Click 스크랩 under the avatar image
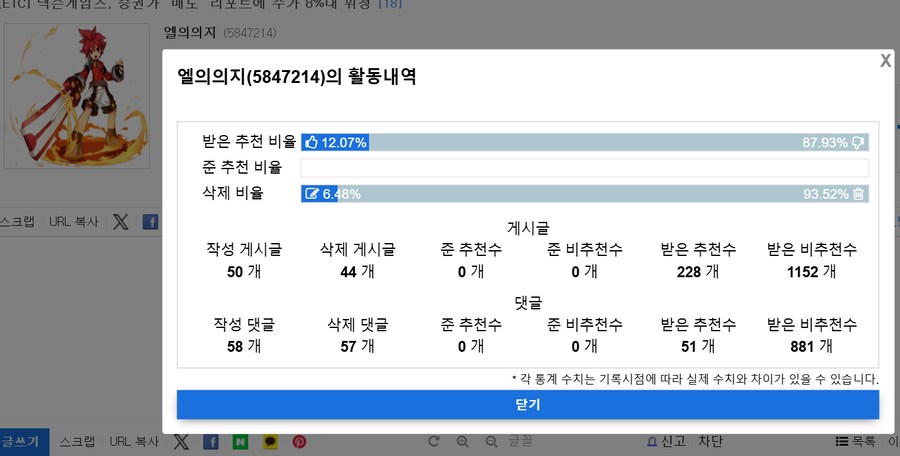Viewport: 900px width, 456px height. [x=17, y=222]
